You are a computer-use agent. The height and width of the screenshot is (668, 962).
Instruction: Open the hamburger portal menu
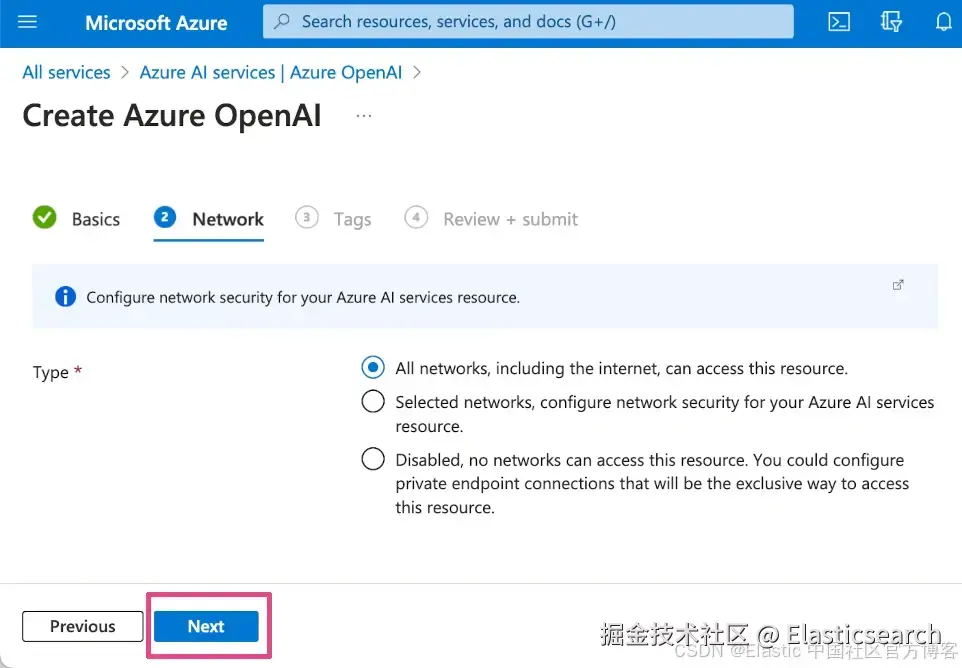pos(27,23)
